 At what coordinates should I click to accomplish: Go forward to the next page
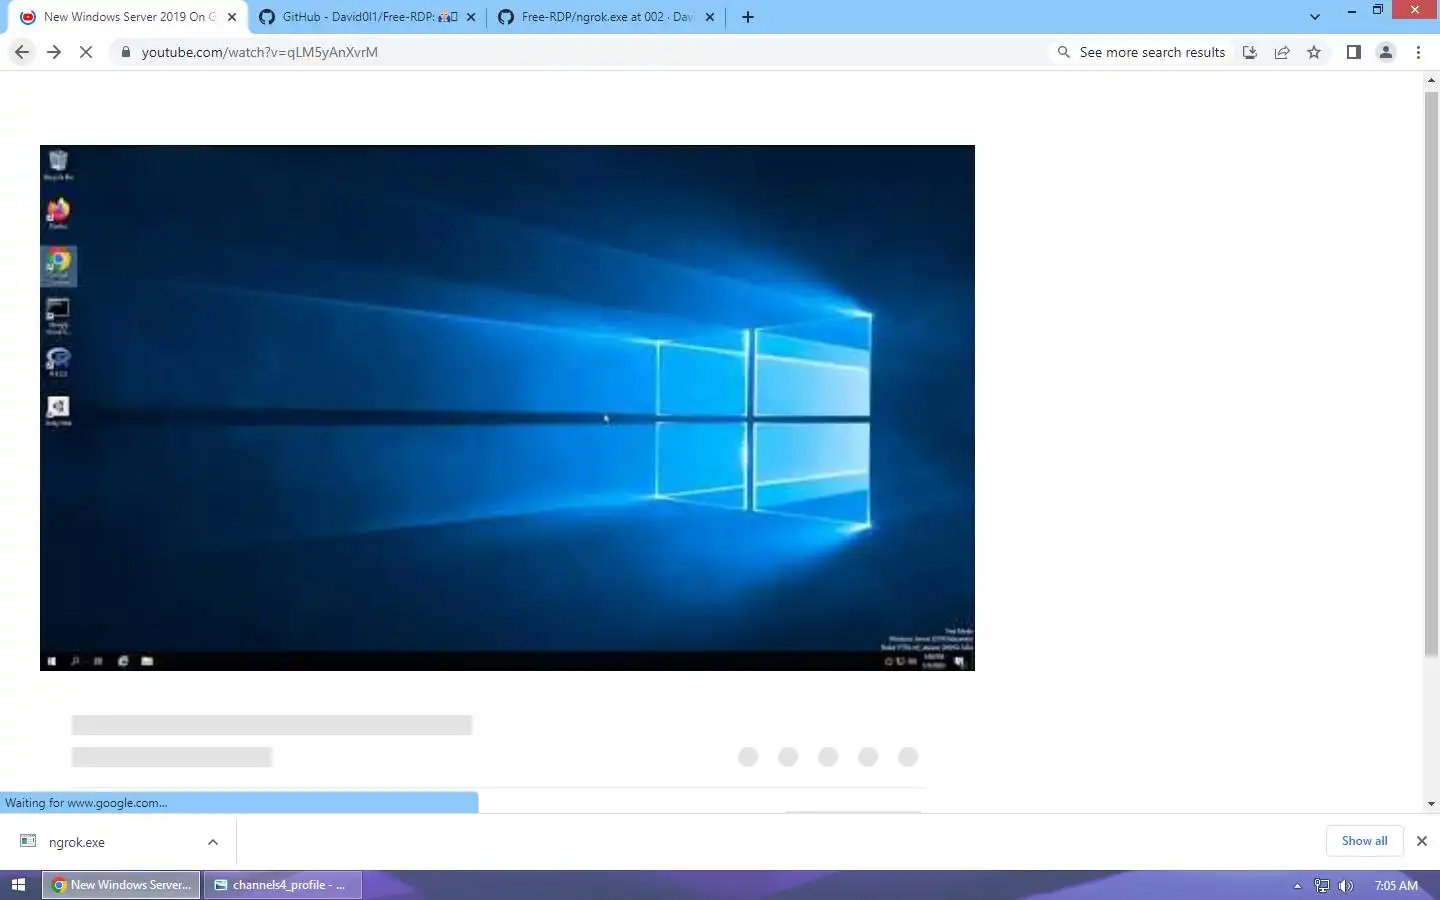(x=54, y=52)
